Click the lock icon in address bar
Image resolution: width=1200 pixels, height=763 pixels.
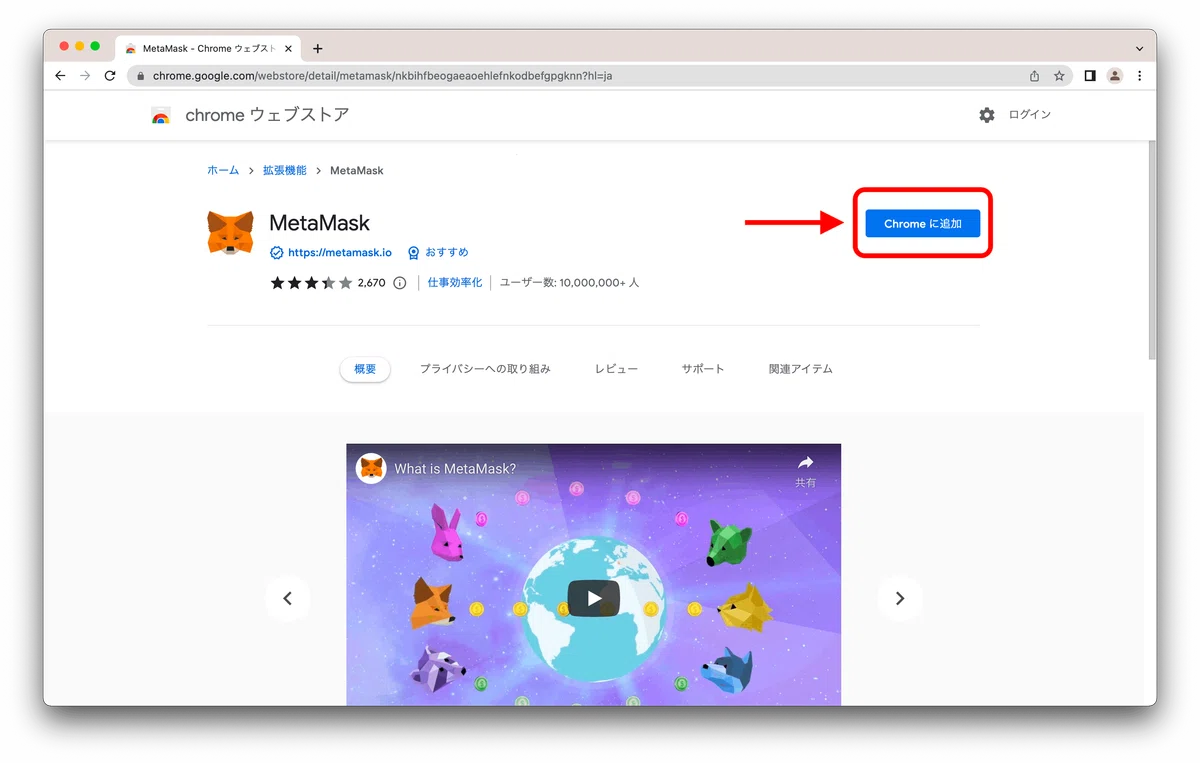click(141, 76)
